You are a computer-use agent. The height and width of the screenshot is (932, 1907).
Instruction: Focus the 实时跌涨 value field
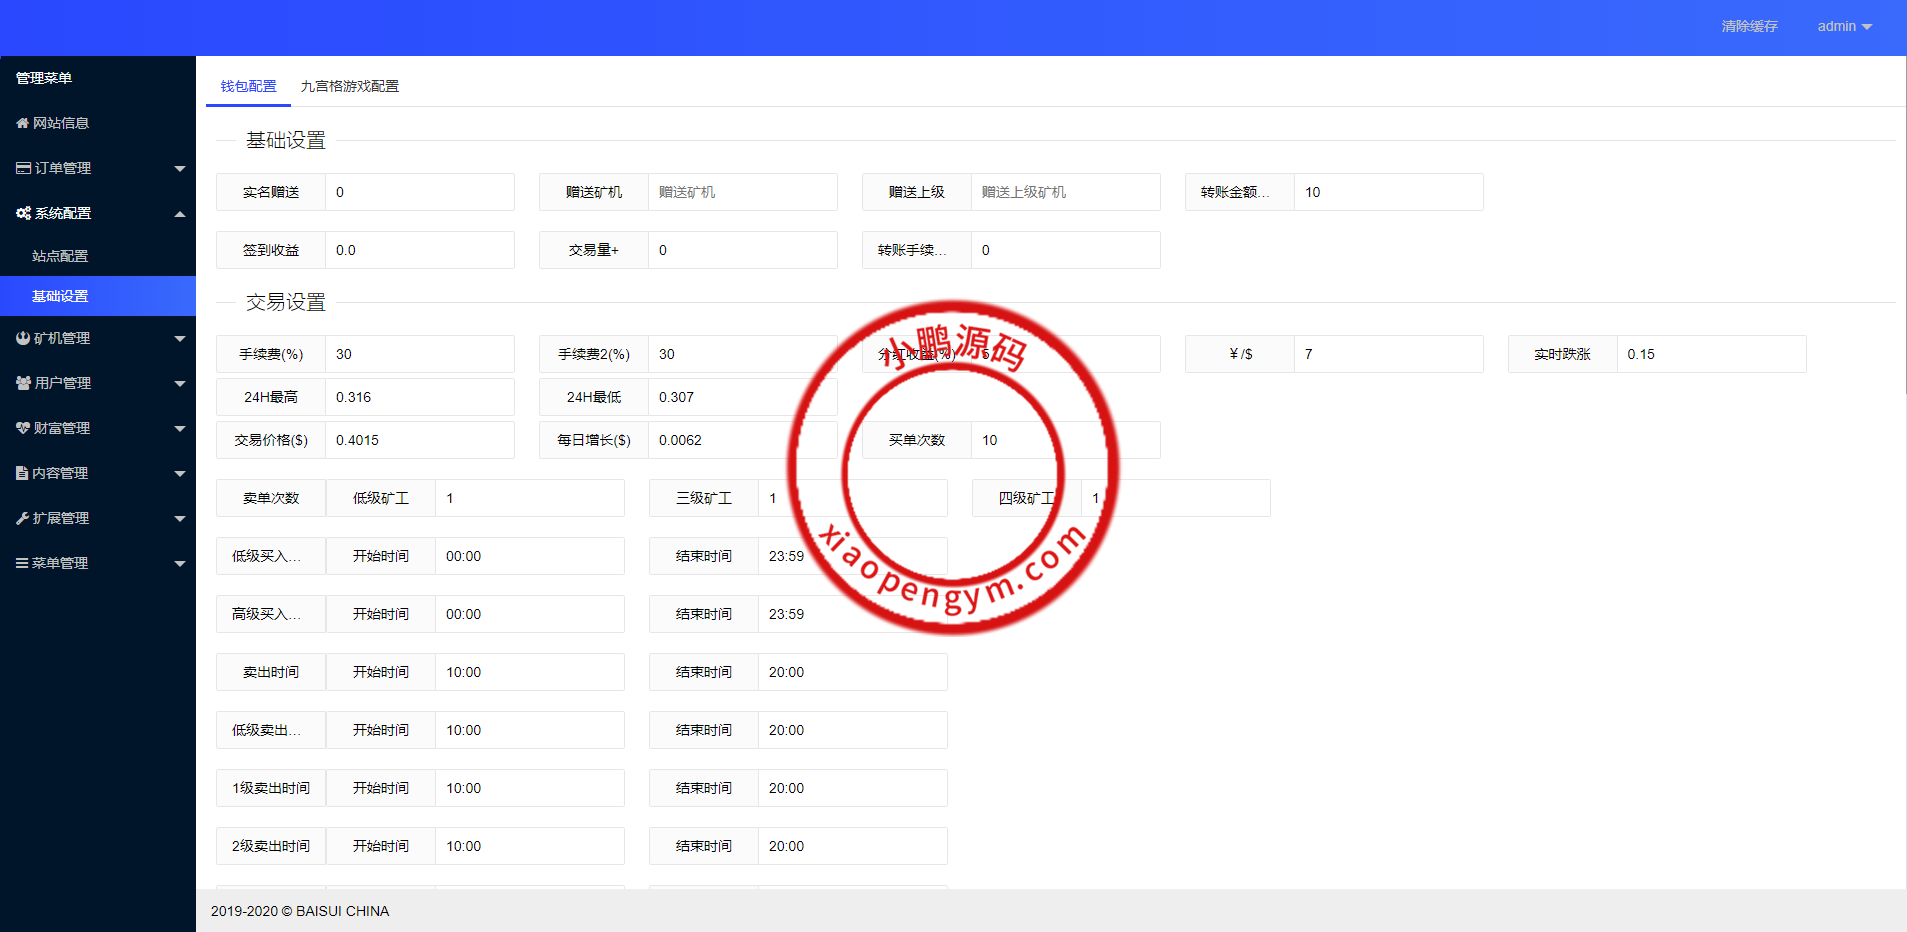point(1710,354)
